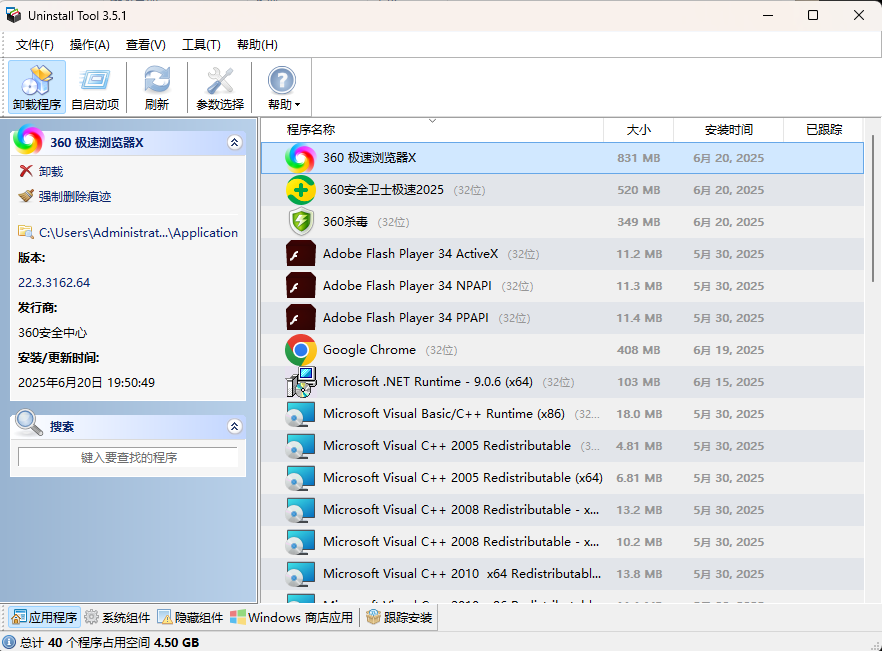Image resolution: width=882 pixels, height=651 pixels.
Task: Select the icon of Visual C++ 2005 Redistributable (x64)
Action: click(x=300, y=478)
